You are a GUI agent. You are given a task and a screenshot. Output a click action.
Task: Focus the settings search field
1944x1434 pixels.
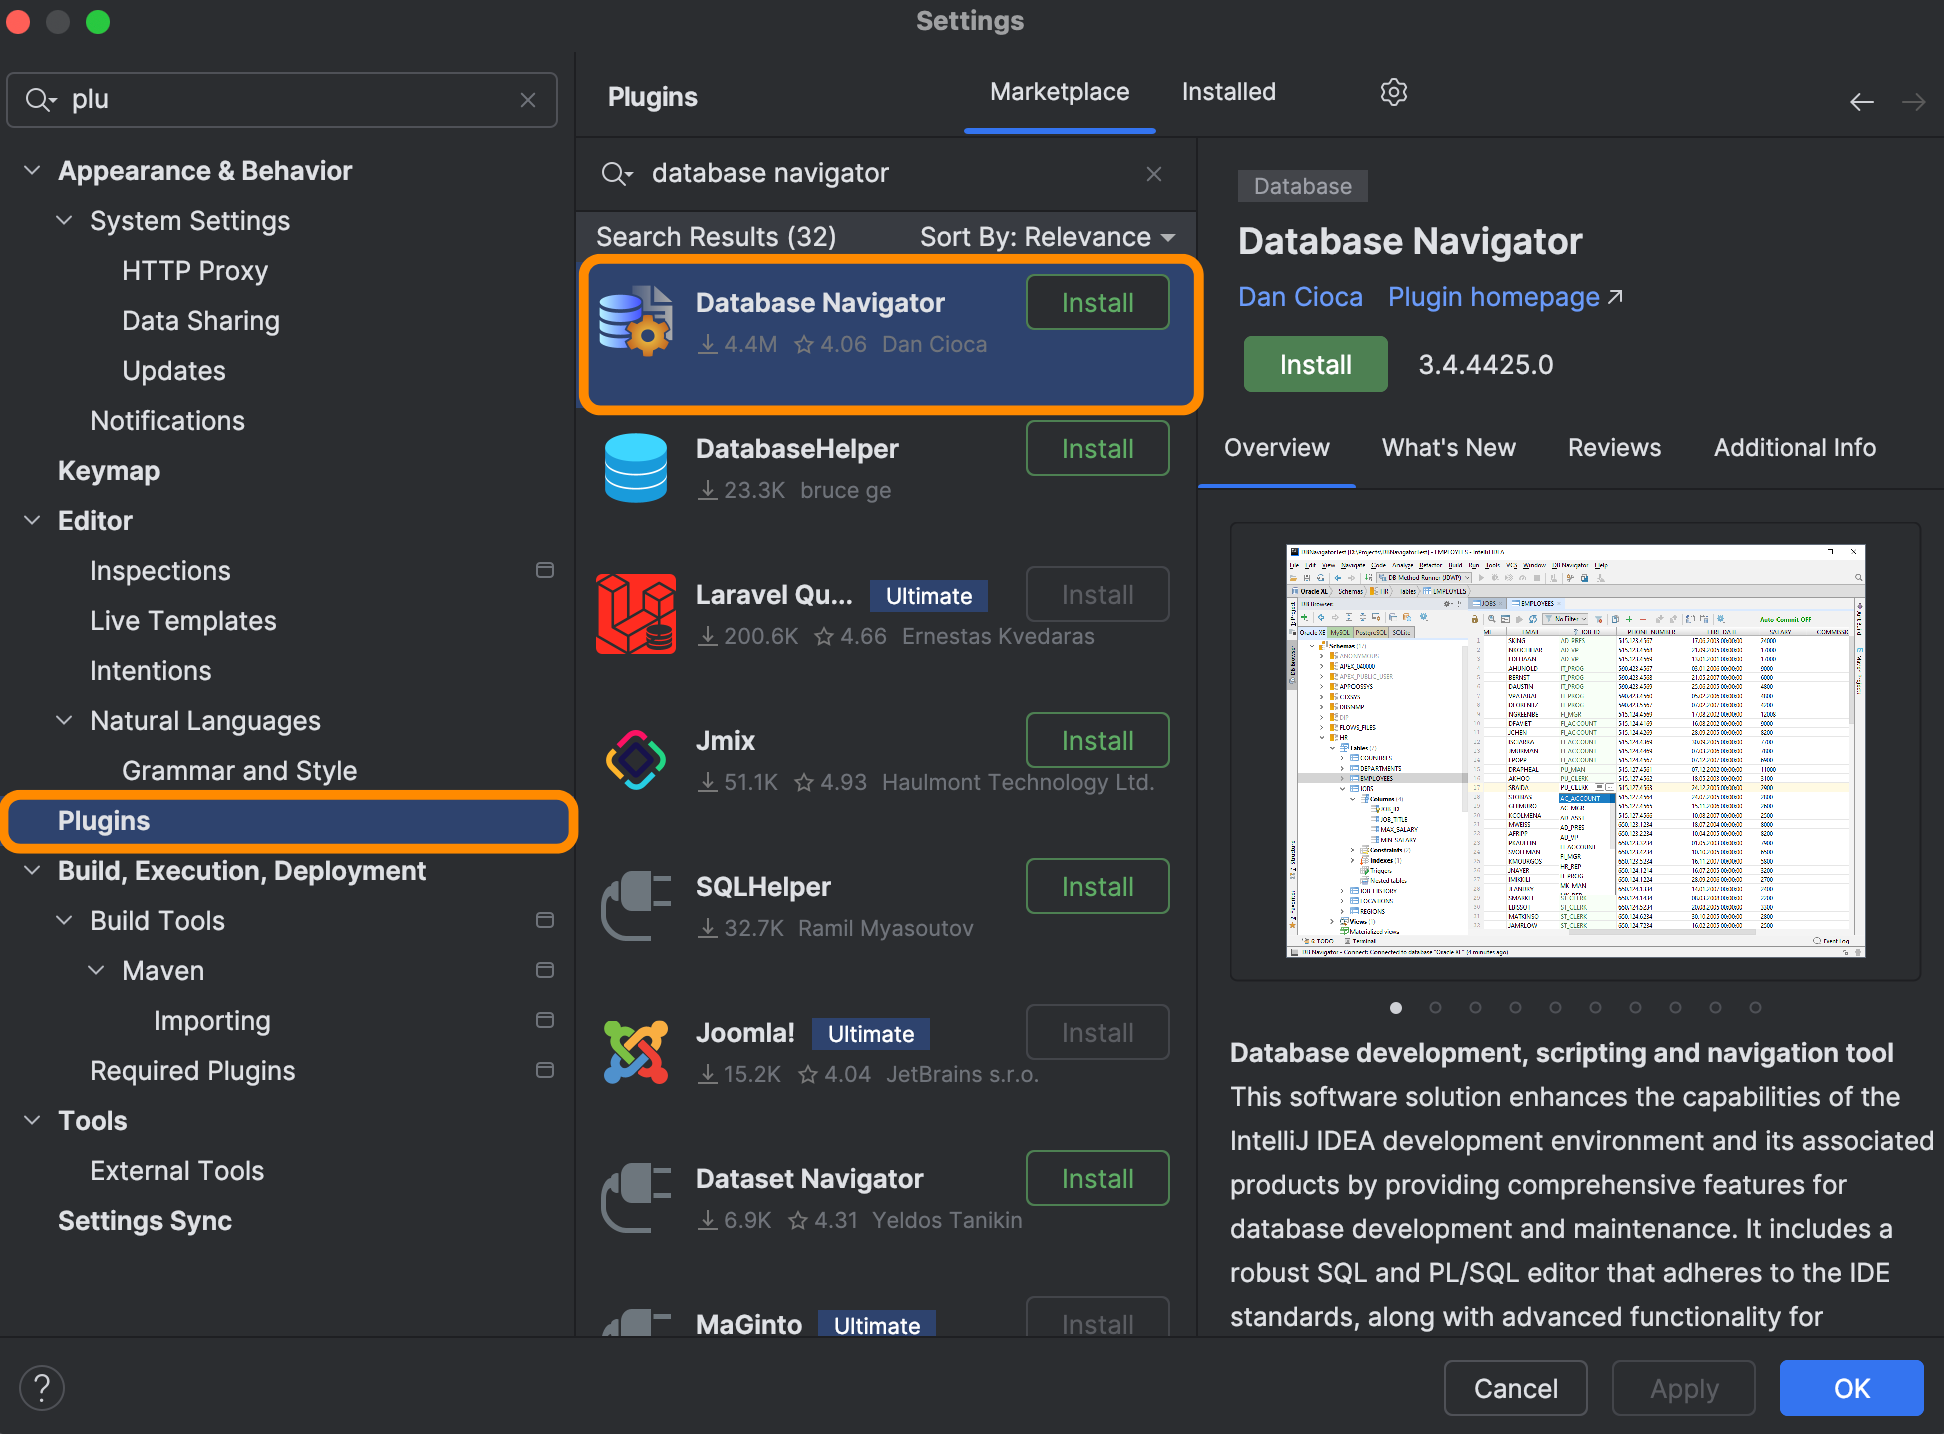tap(282, 100)
